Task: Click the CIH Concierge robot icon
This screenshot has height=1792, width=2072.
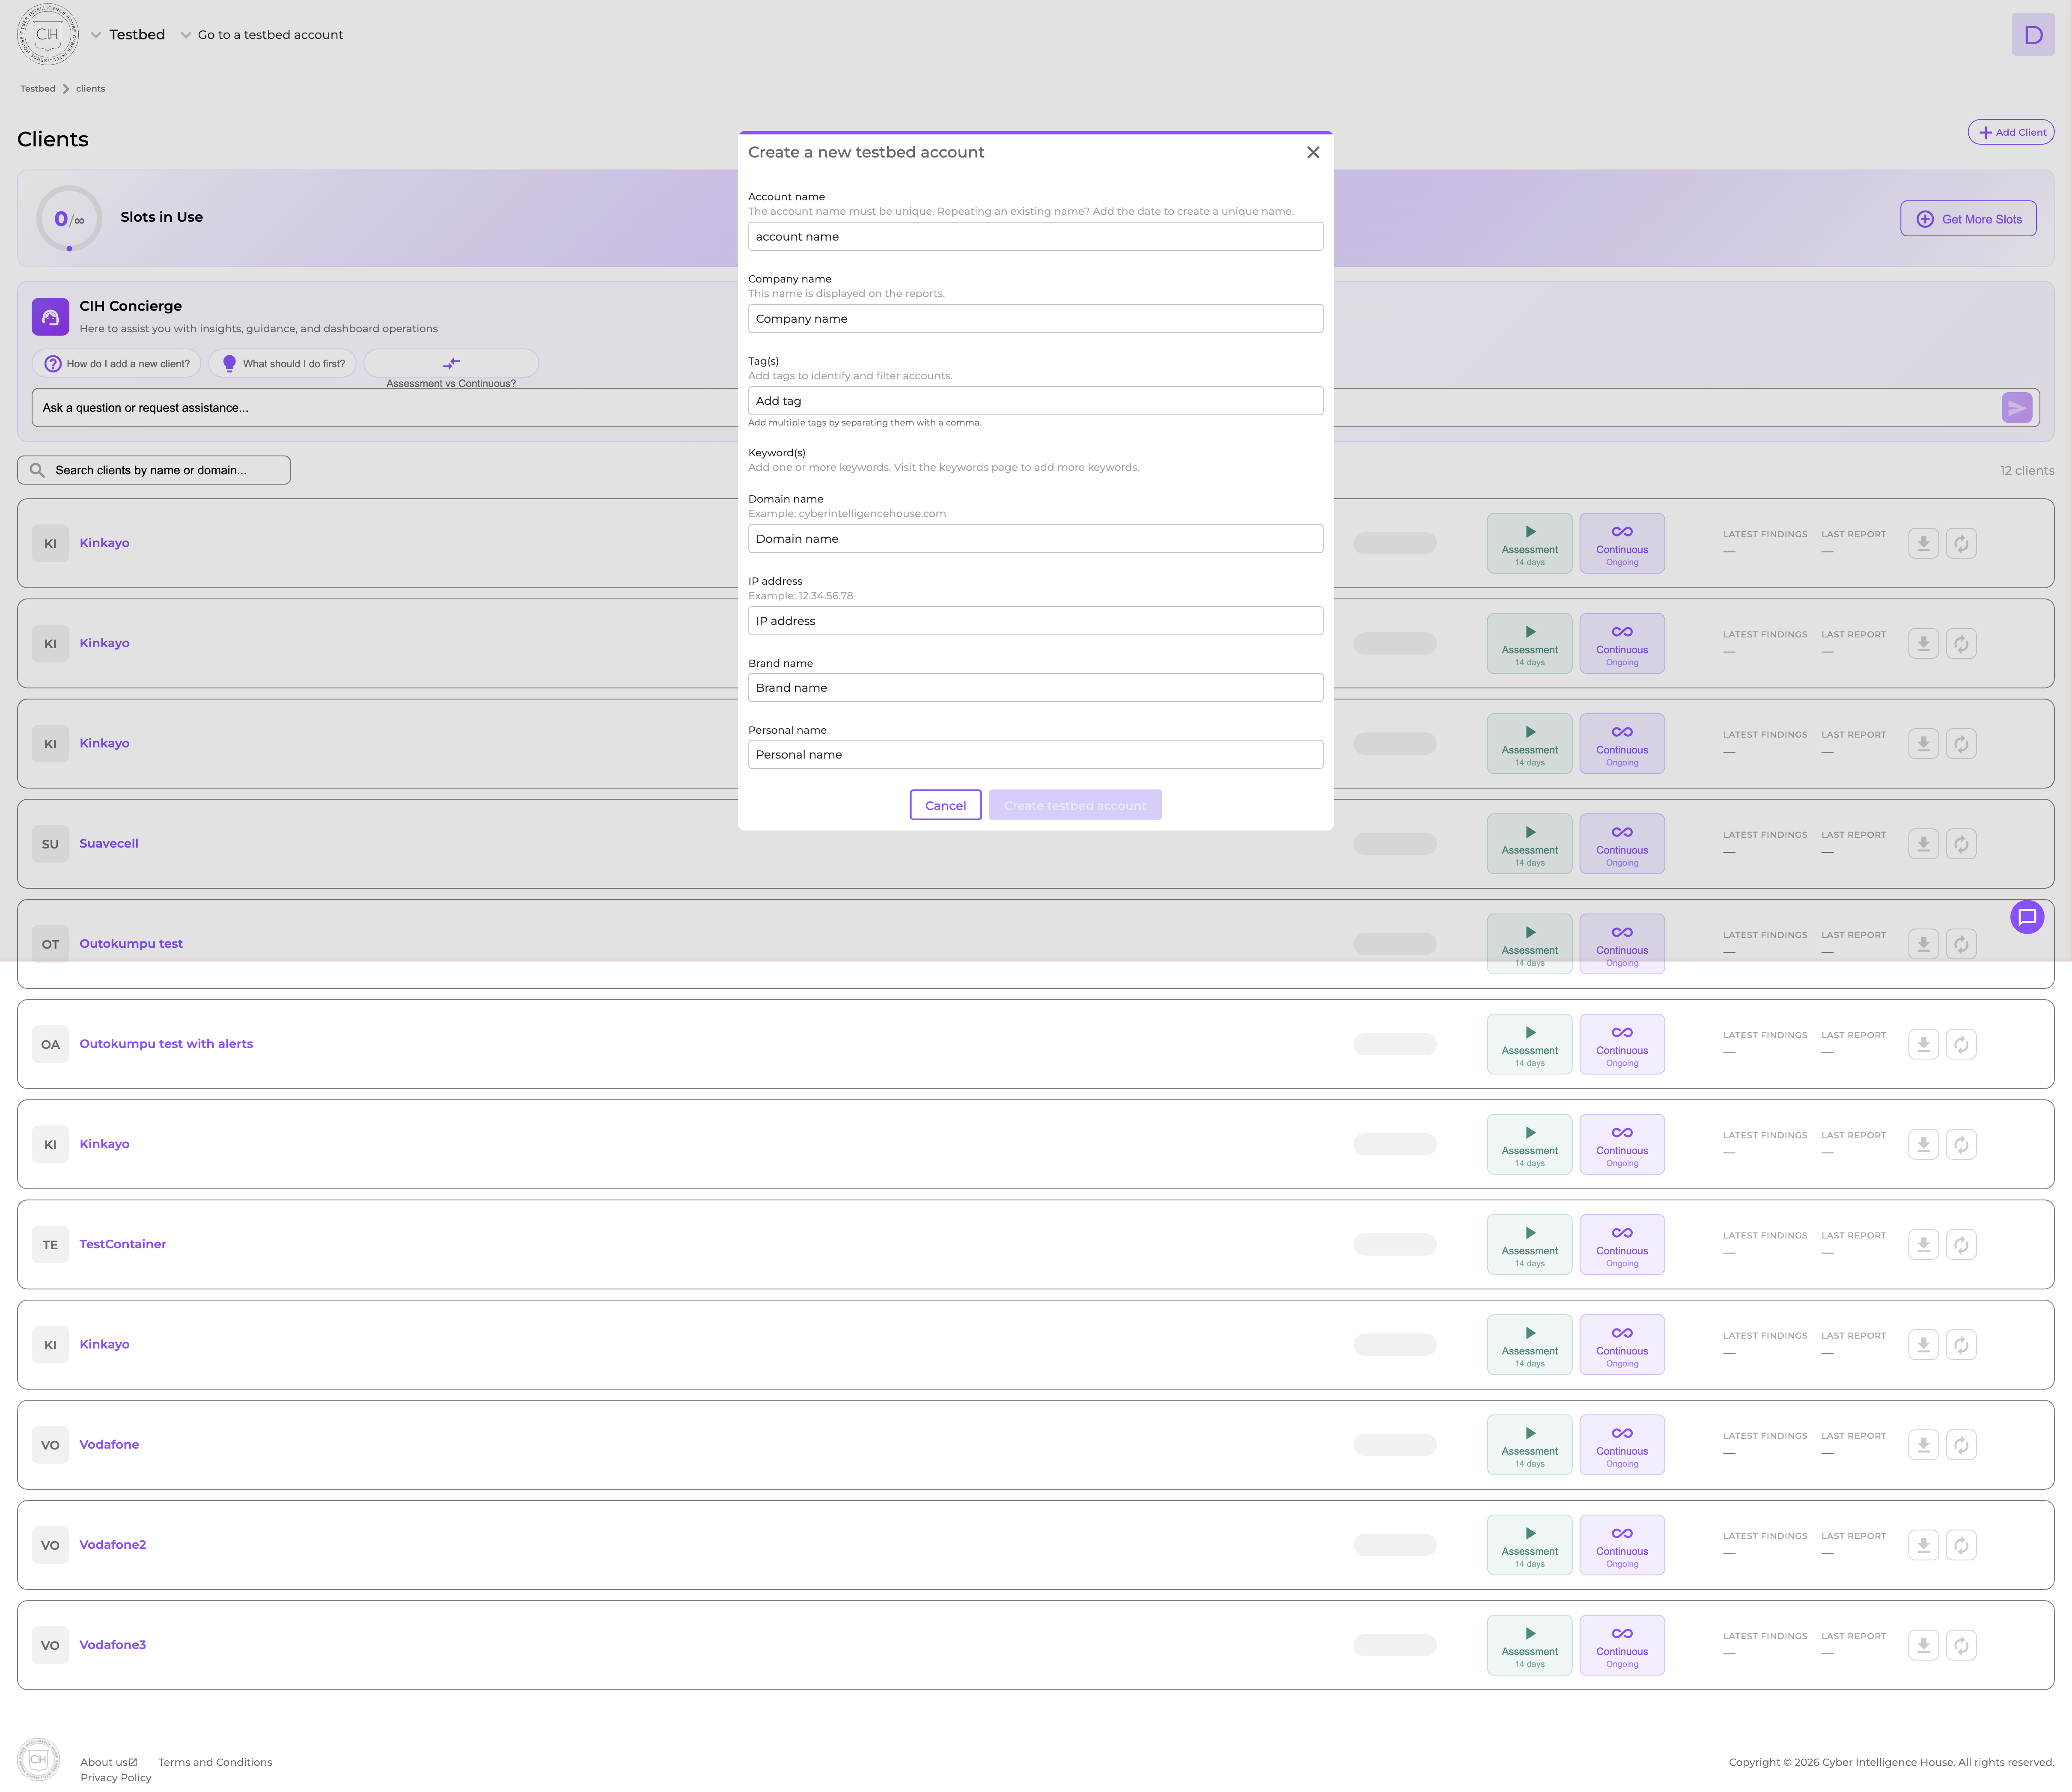Action: (50, 316)
